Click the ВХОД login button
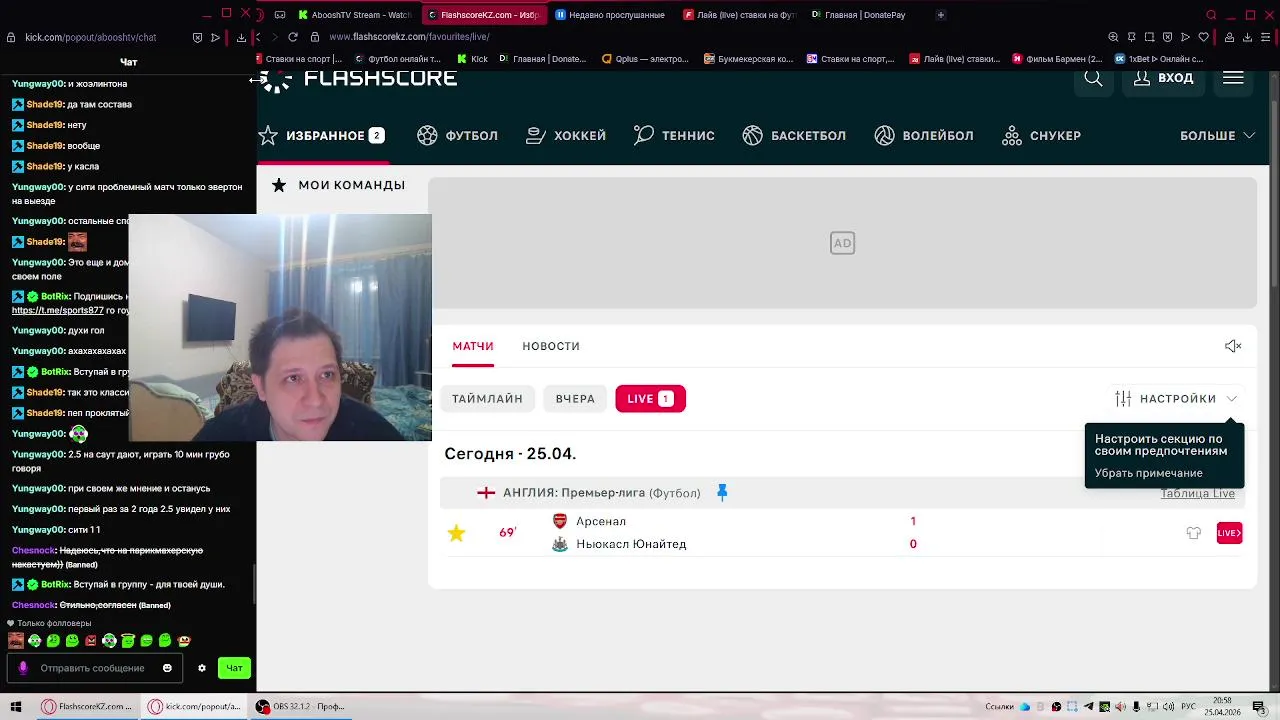Viewport: 1280px width, 720px height. [1163, 78]
